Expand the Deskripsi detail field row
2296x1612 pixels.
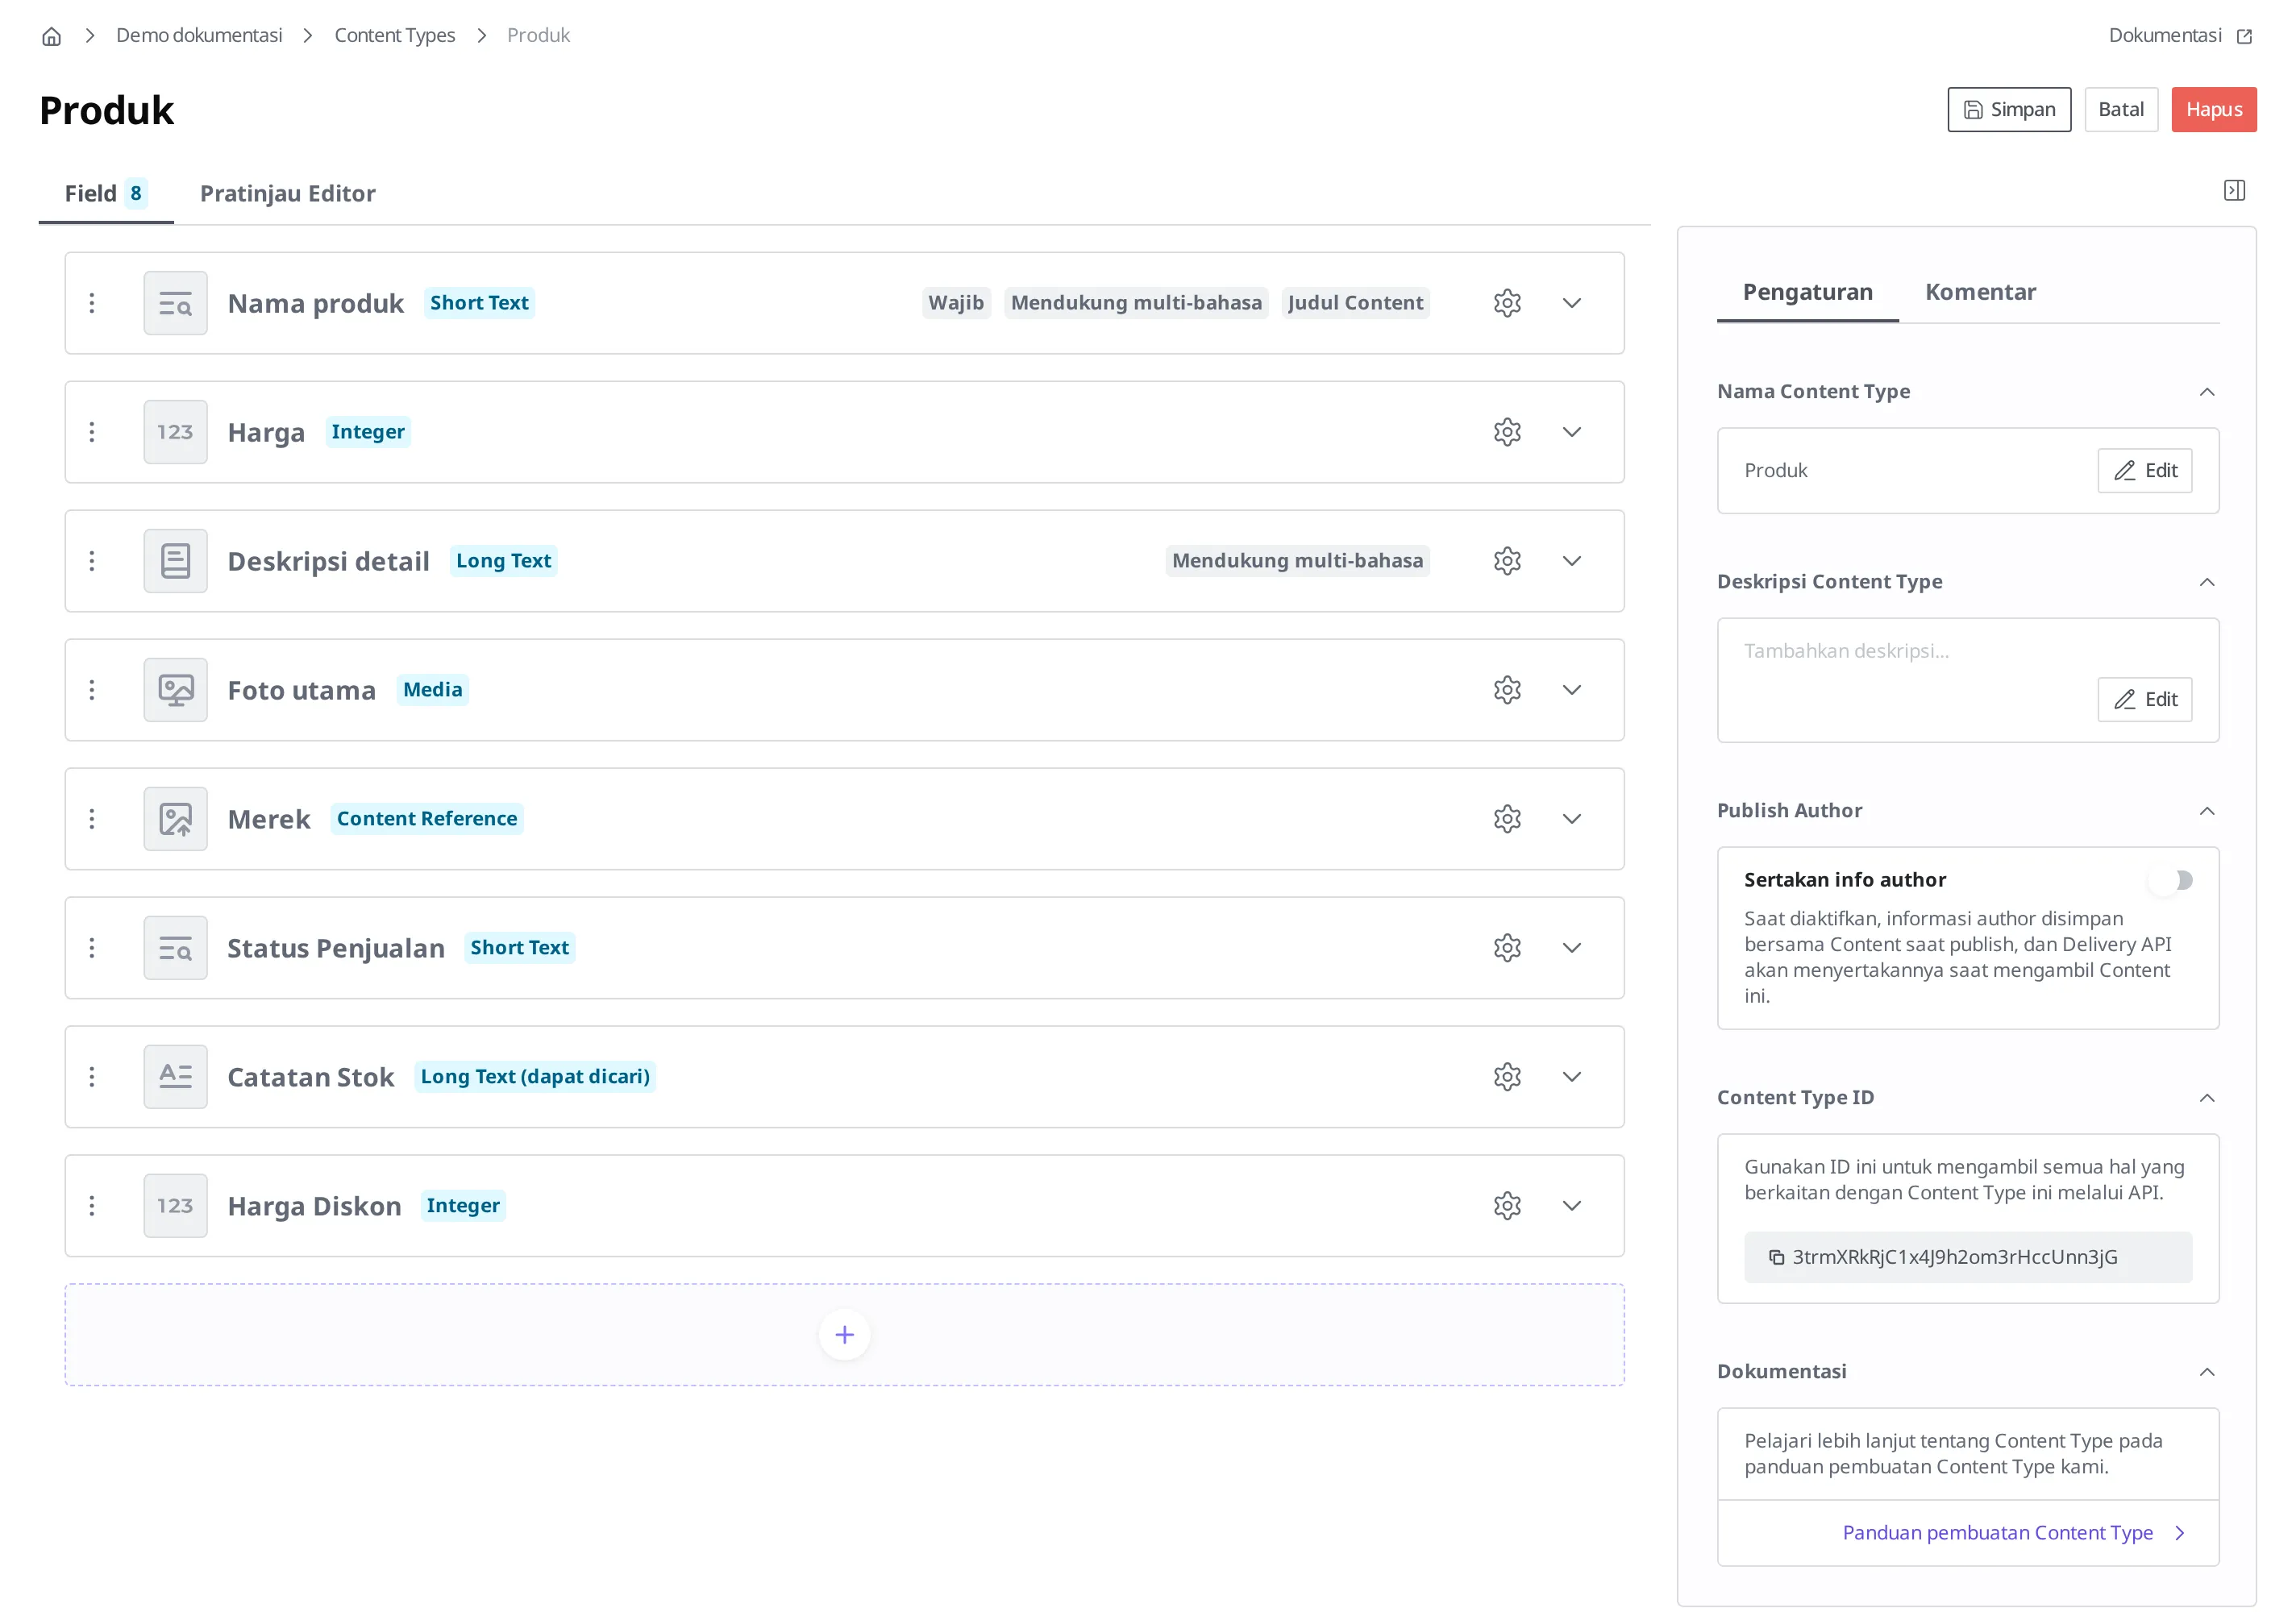pos(1572,561)
